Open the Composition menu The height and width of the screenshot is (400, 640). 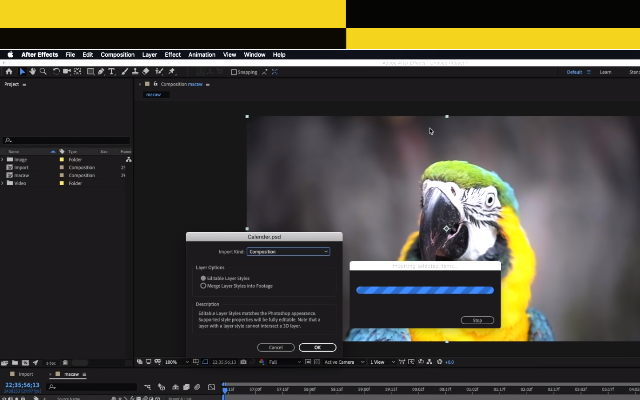click(117, 55)
